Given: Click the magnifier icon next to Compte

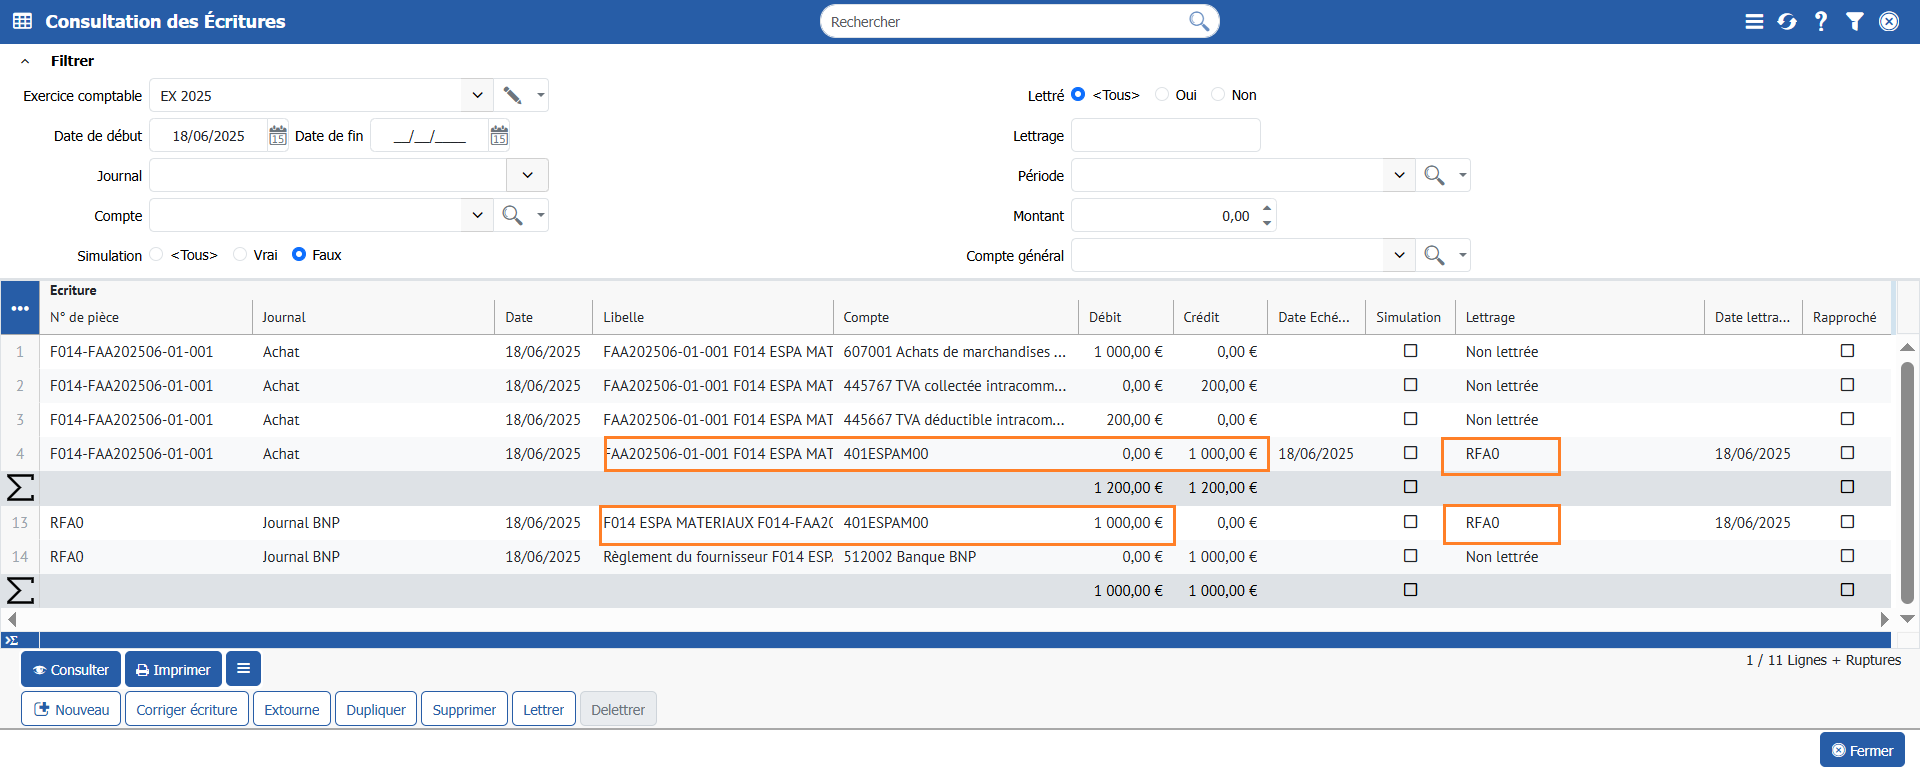Looking at the screenshot, I should click(512, 215).
